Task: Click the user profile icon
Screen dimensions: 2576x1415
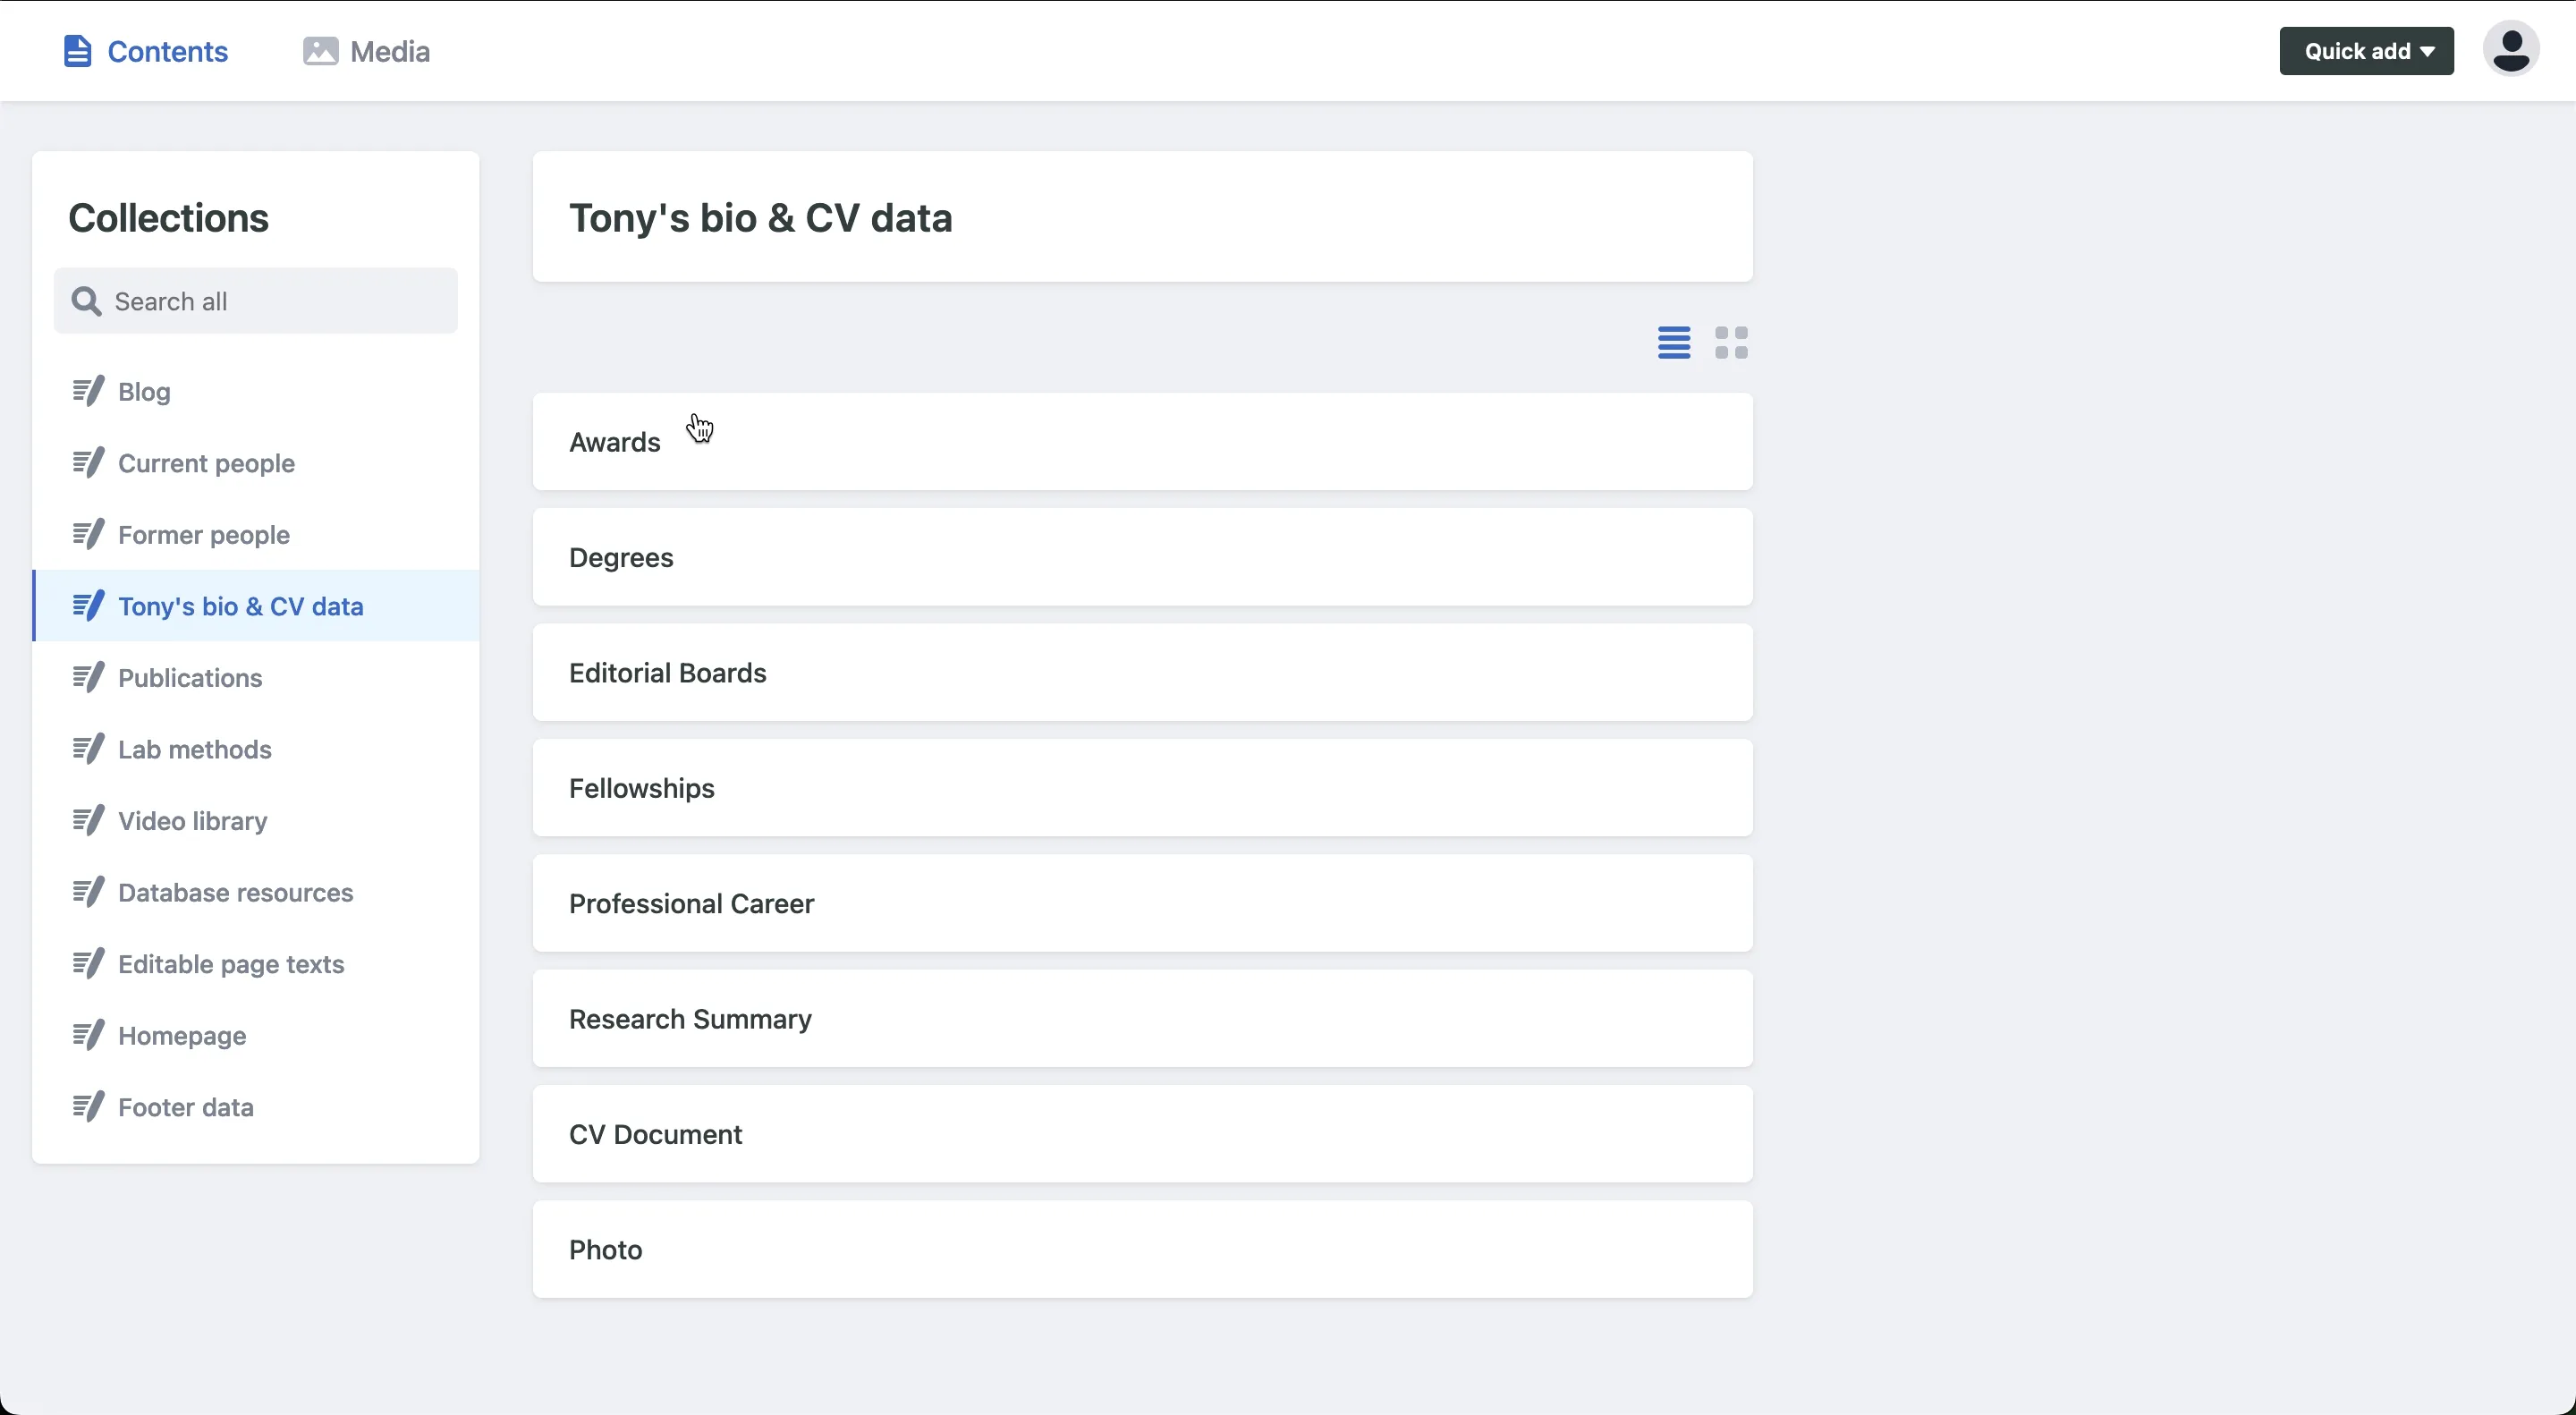Action: tap(2512, 50)
